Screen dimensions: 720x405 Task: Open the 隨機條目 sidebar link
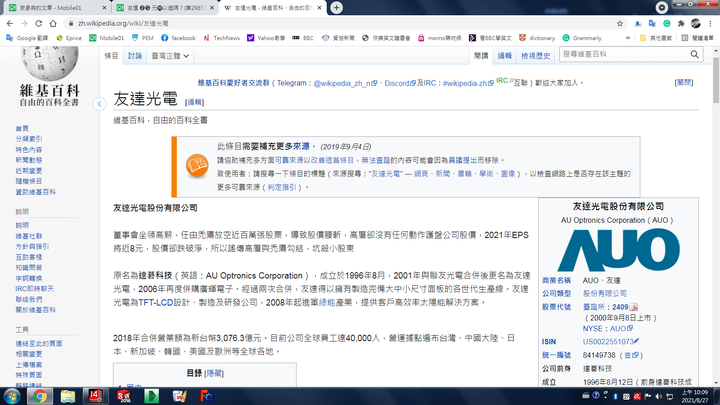point(28,181)
